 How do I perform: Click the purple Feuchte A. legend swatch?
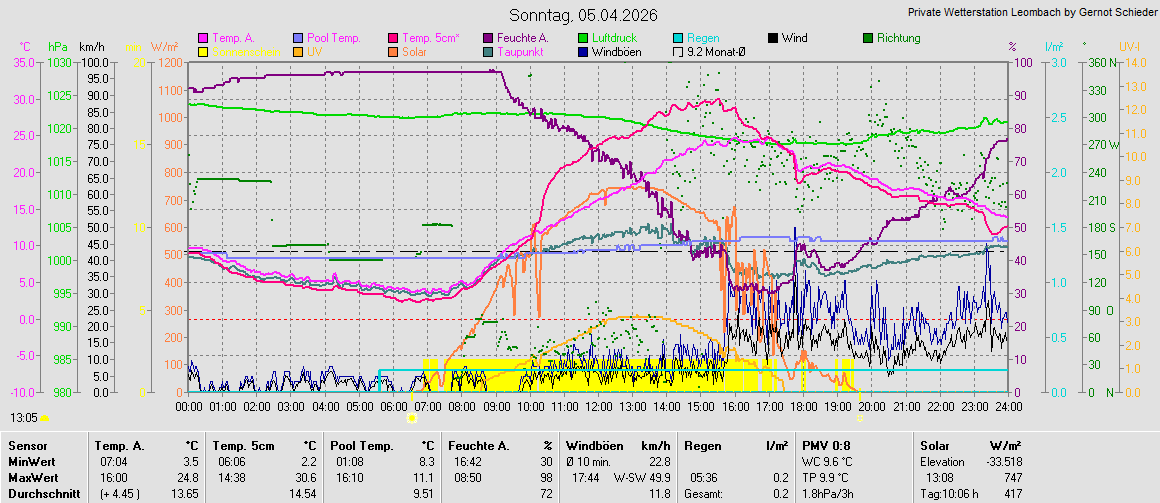click(x=489, y=38)
